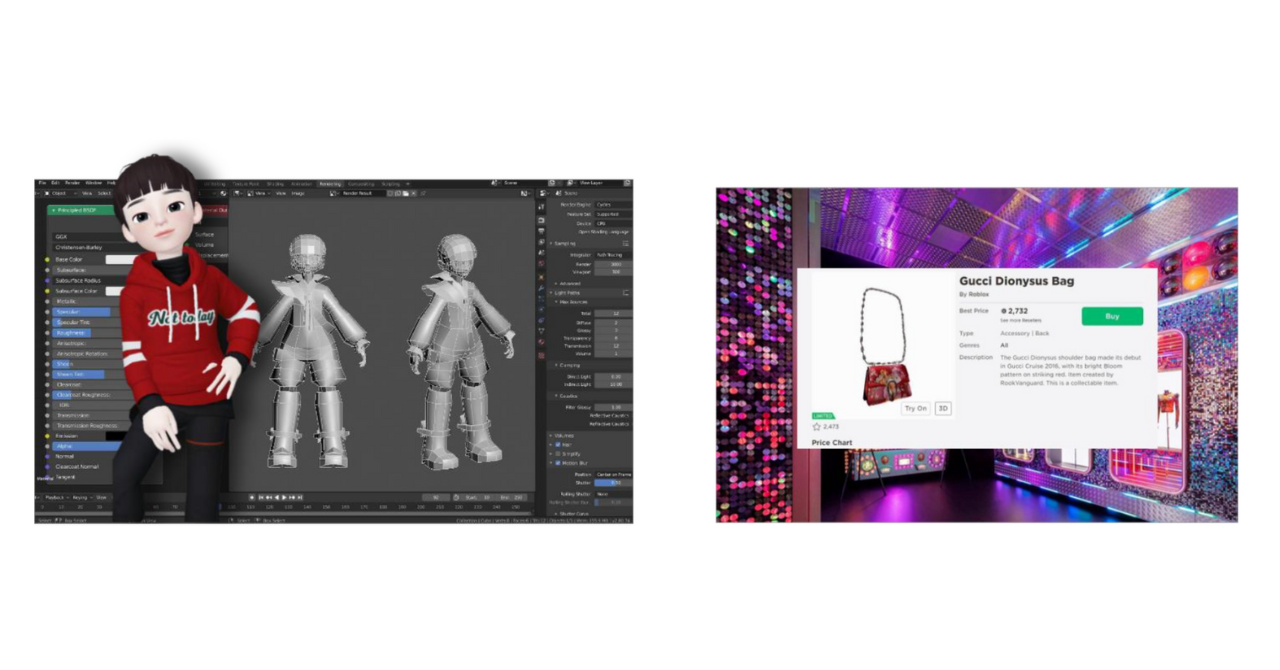This screenshot has width=1280, height=670.
Task: Open the File menu in Blender
Action: tap(42, 183)
